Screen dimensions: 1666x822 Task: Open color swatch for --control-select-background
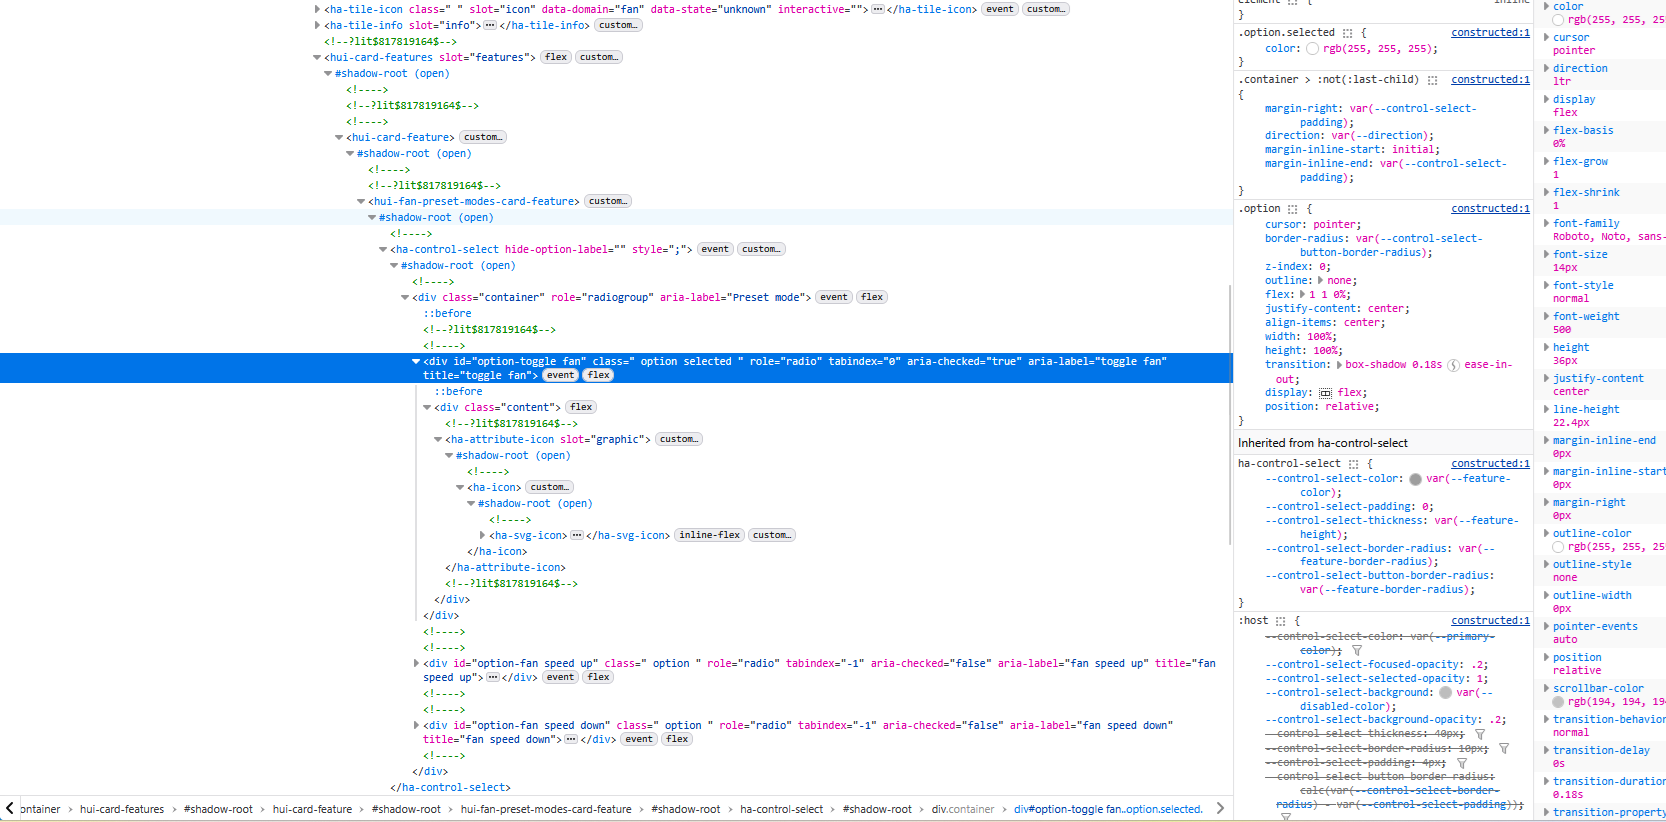tap(1445, 692)
